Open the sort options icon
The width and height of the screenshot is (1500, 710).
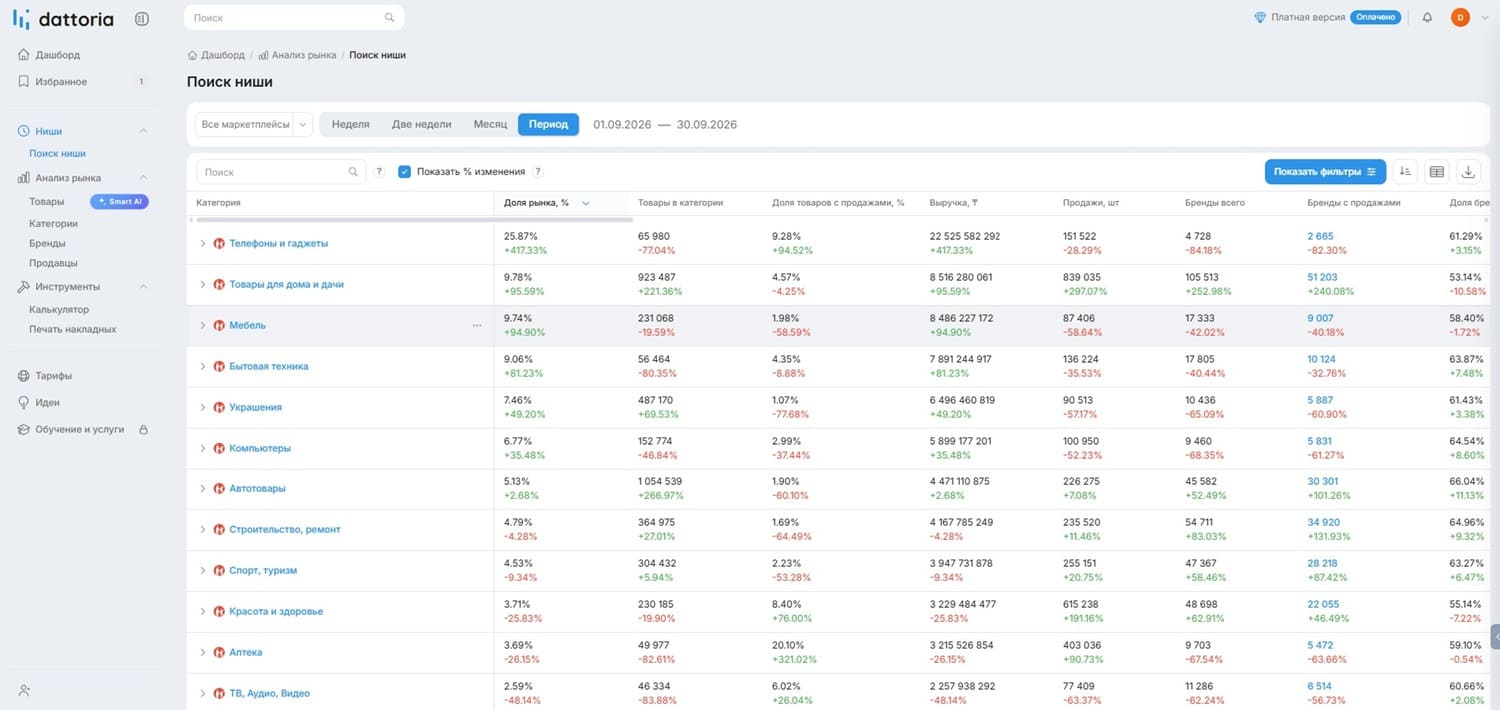coord(1405,172)
